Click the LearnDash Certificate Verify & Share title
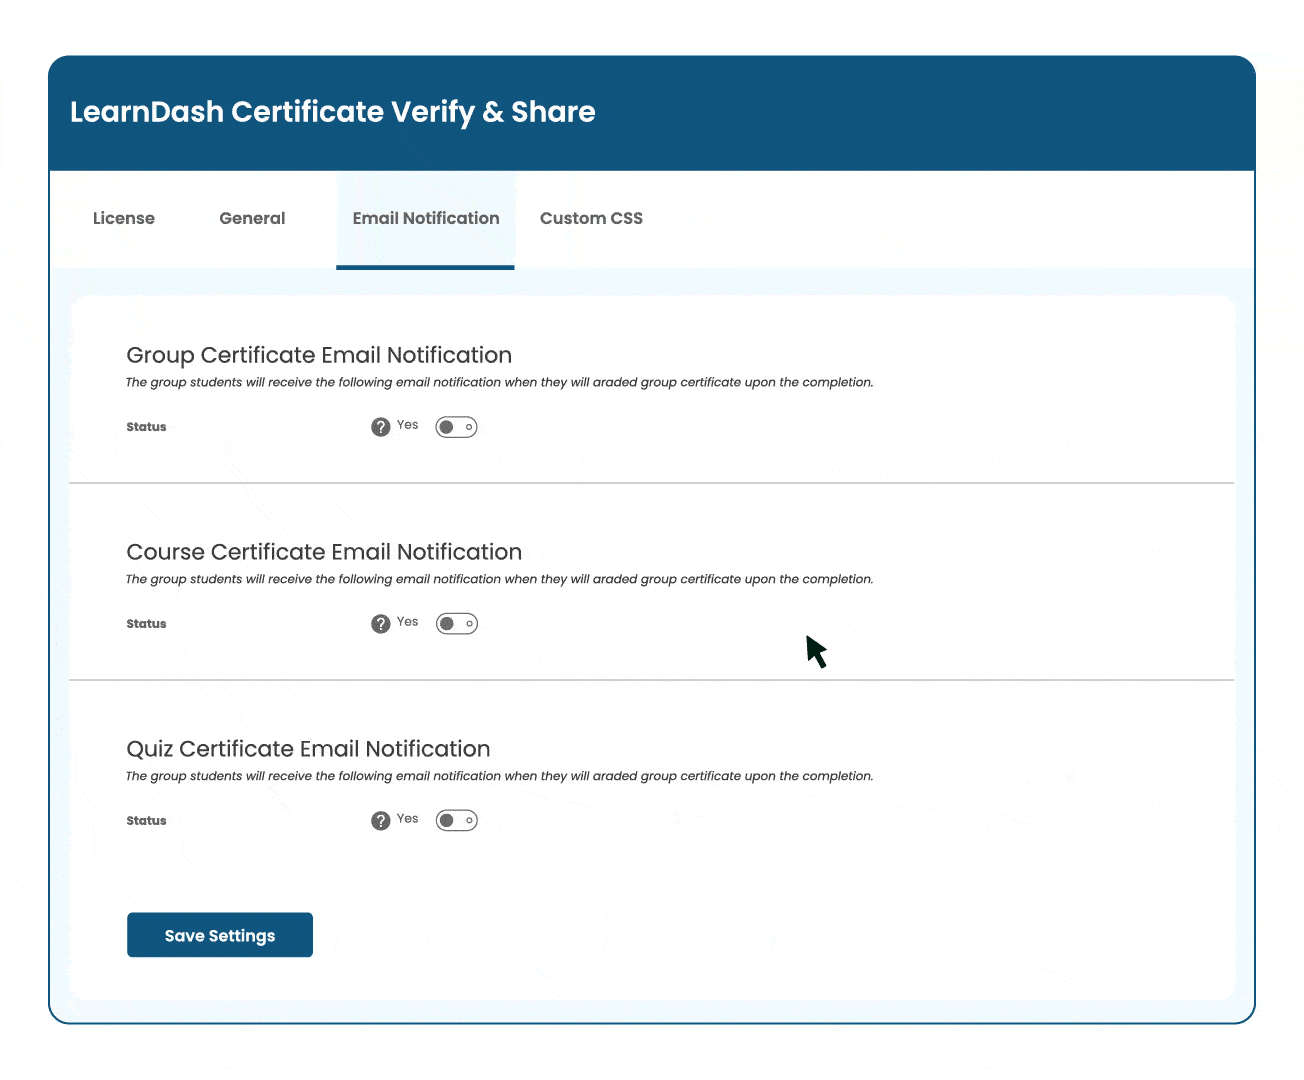 [333, 112]
